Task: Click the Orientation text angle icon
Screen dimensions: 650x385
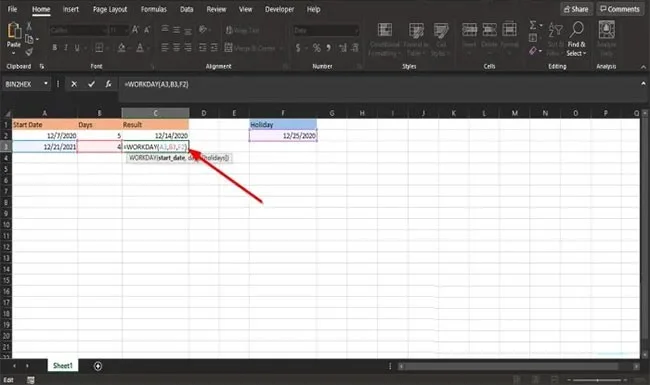Action: (x=203, y=29)
